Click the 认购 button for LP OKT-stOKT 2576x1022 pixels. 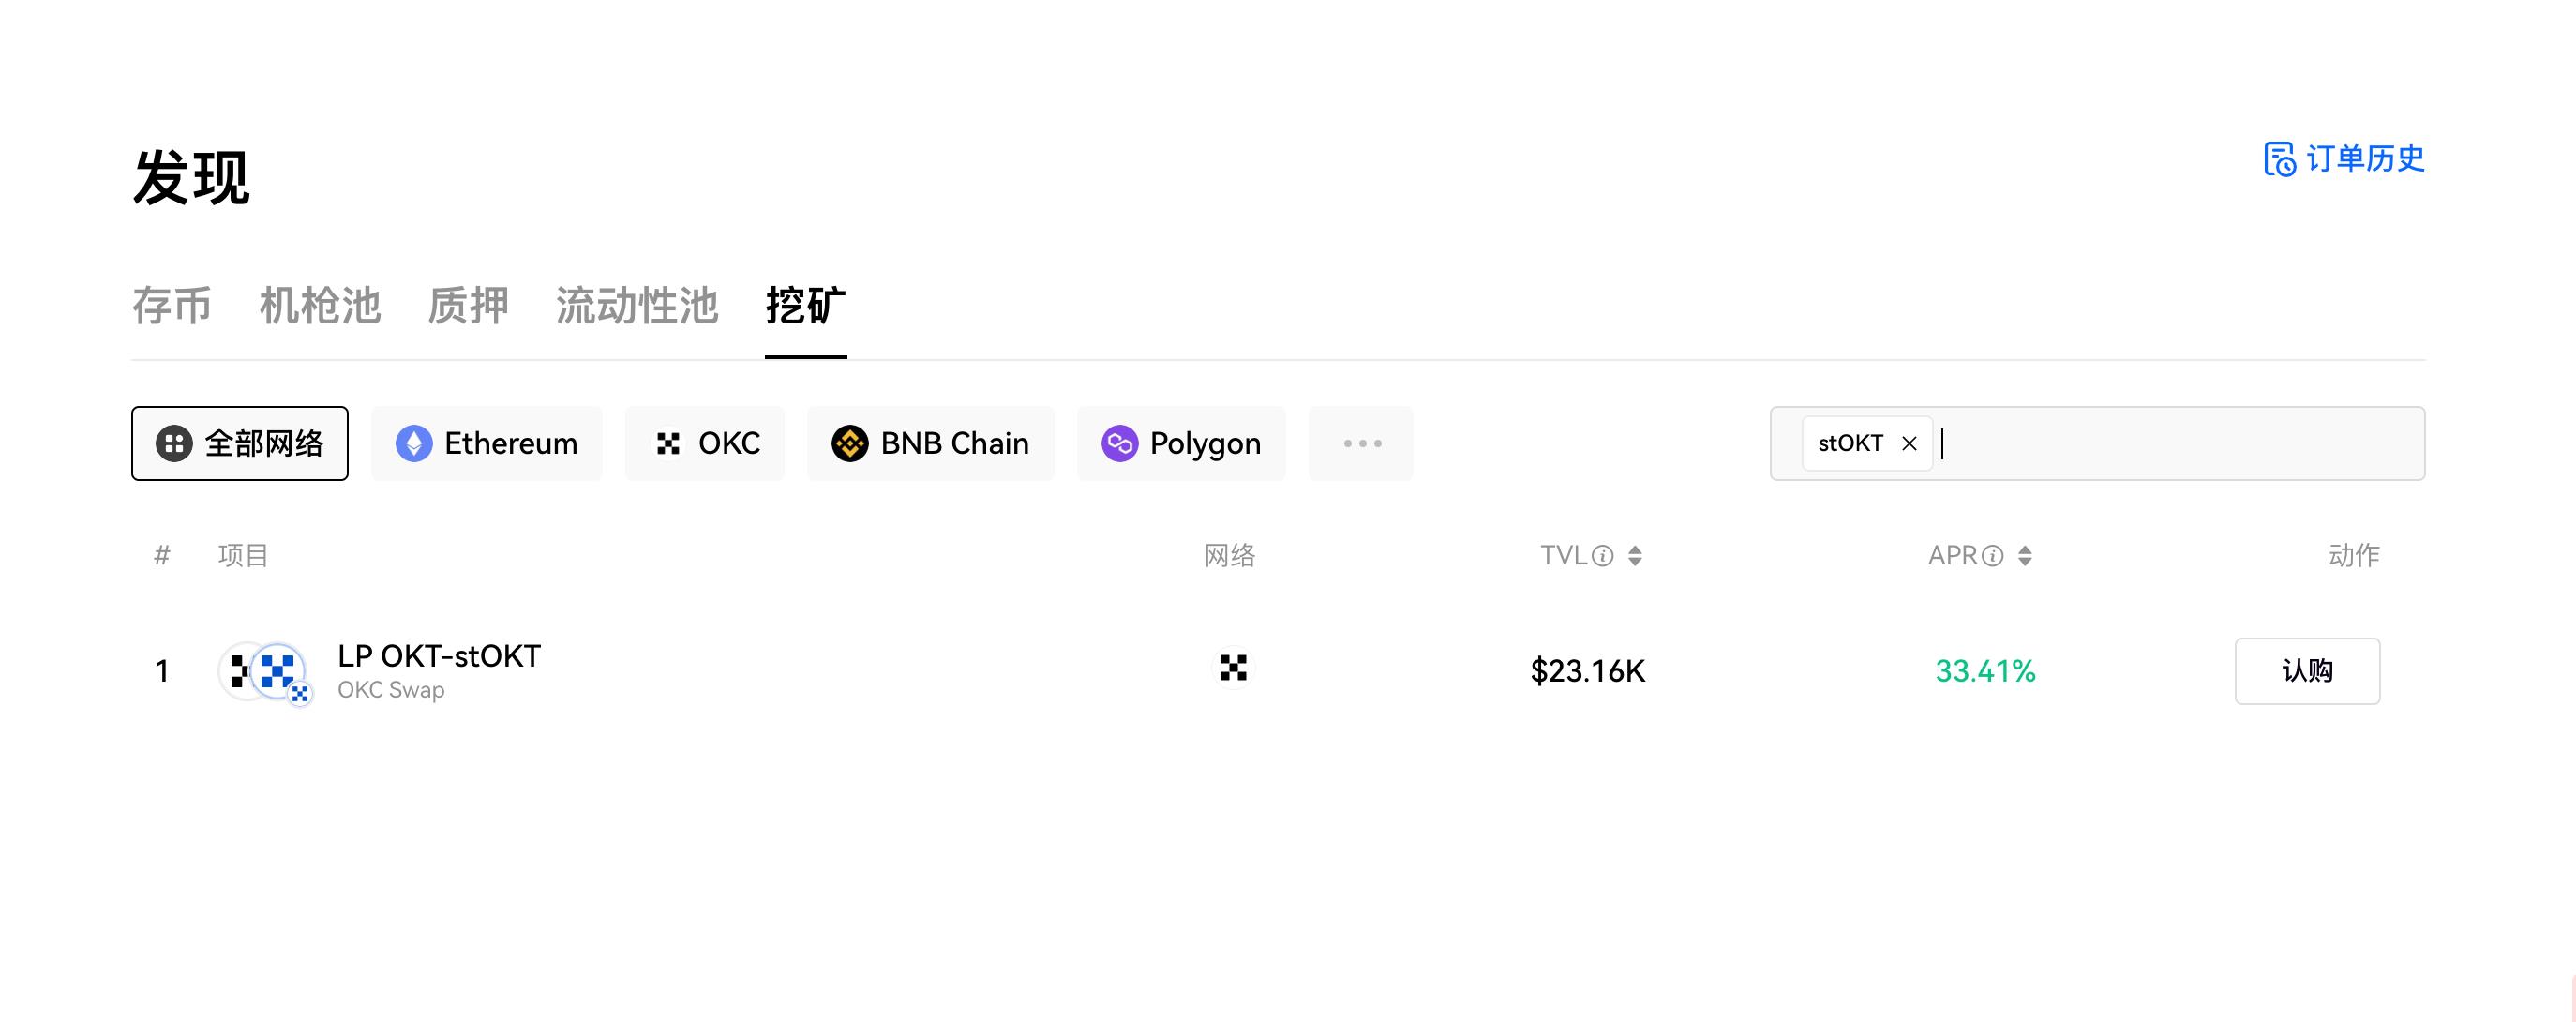(x=2307, y=670)
